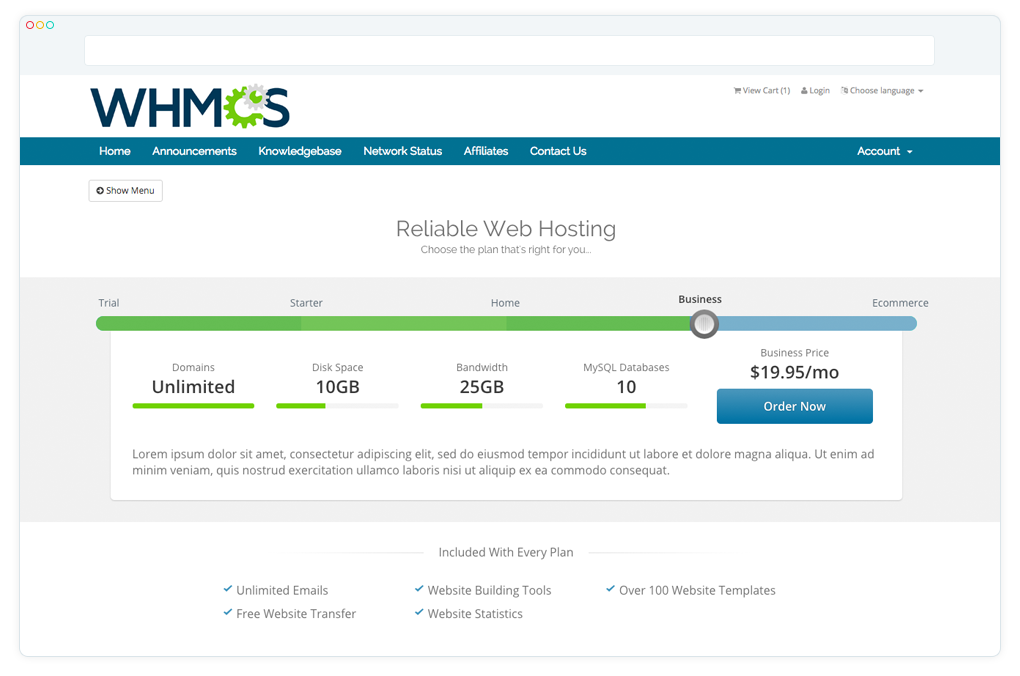Select Network Status in navigation
Image resolution: width=1020 pixels, height=676 pixels.
[403, 151]
